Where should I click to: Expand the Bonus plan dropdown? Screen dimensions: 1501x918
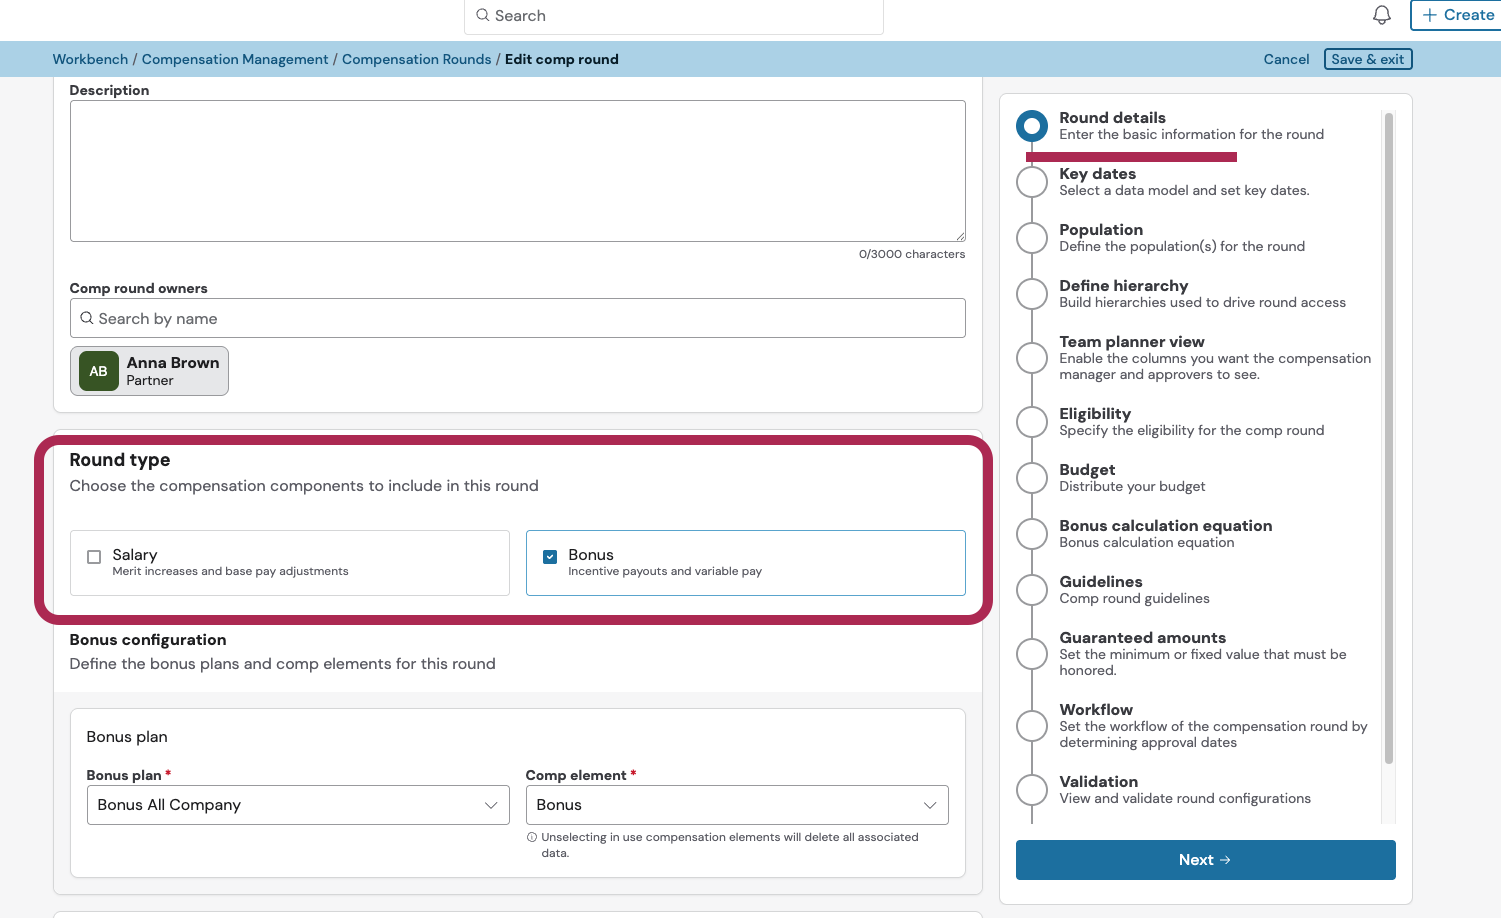click(298, 805)
